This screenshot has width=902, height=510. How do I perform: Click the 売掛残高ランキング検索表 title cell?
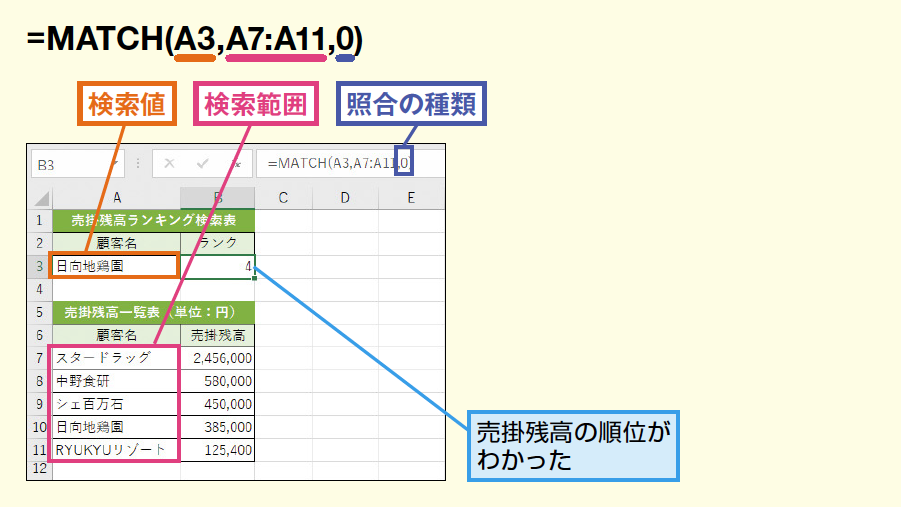tap(153, 220)
